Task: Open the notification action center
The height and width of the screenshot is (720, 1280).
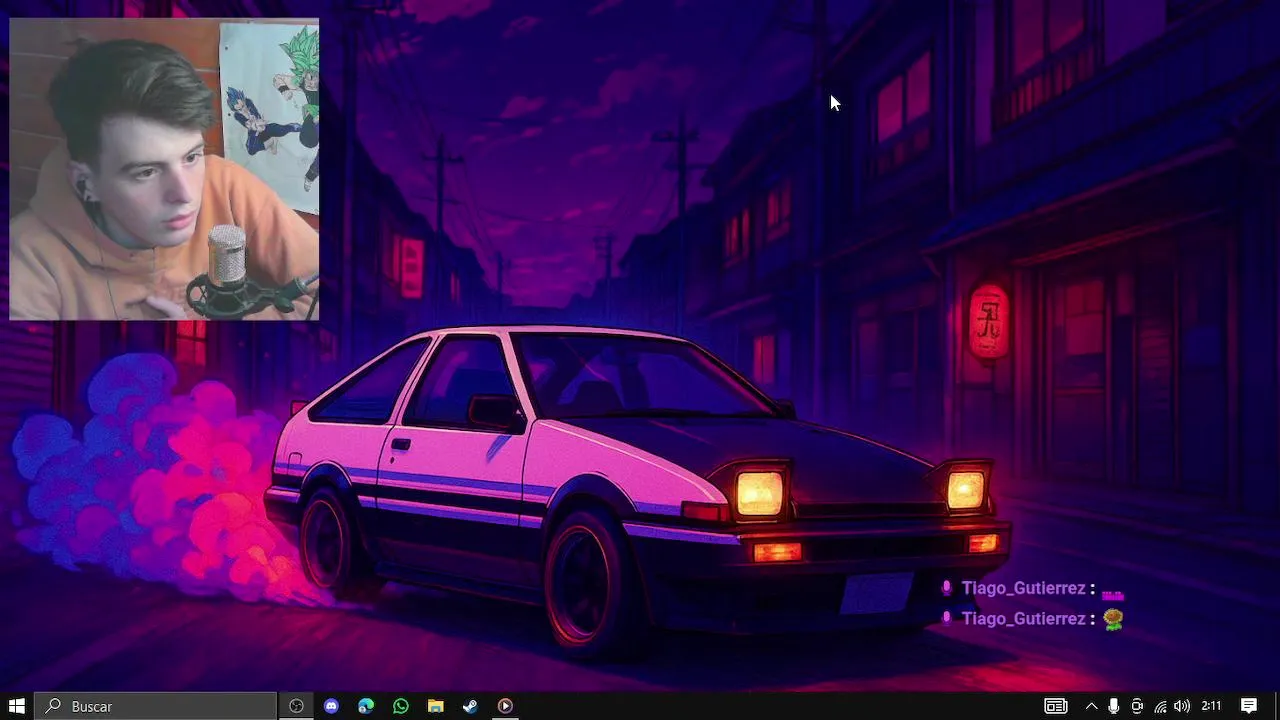Action: (x=1249, y=706)
